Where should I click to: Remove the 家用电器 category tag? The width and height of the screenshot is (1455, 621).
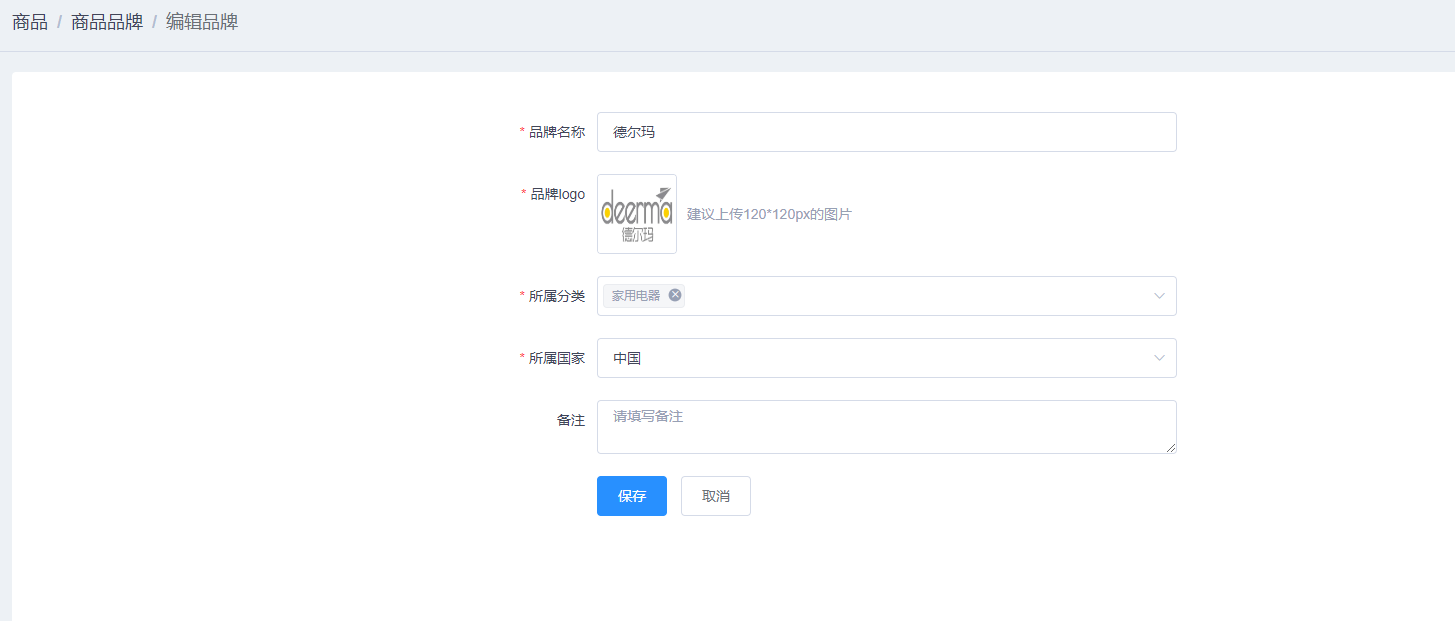[675, 295]
